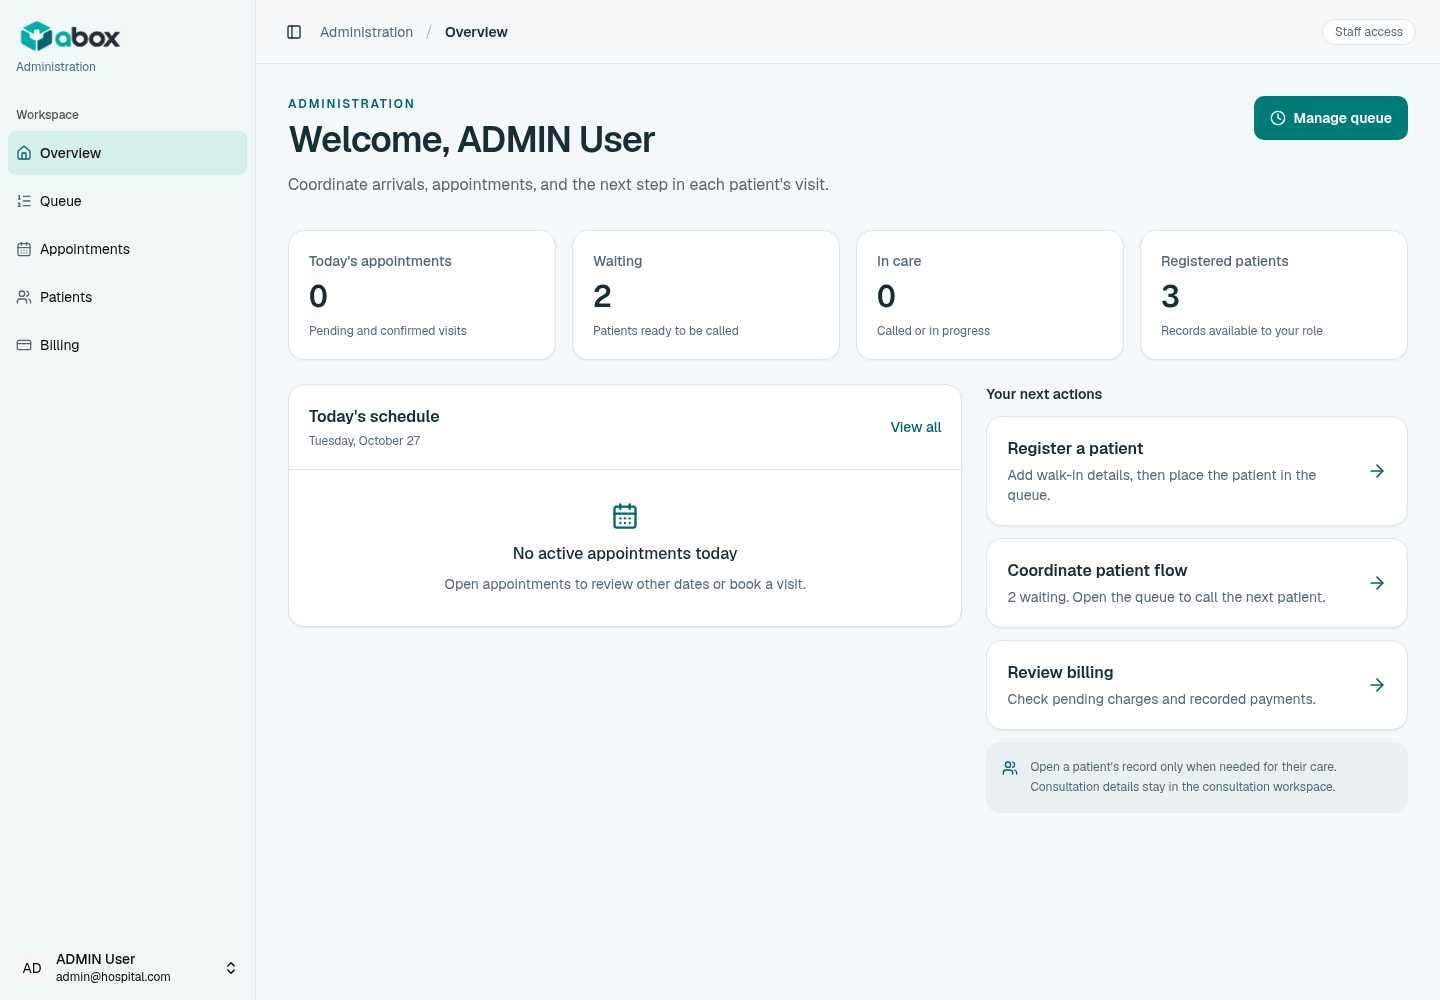Open Appointments from the sidebar
This screenshot has width=1440, height=1000.
click(x=127, y=249)
